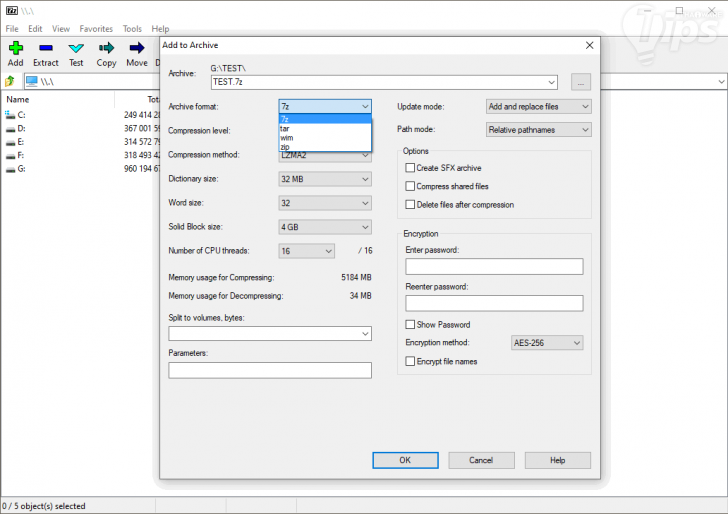Enable Encrypt file names checkbox
Screen dimensions: 728x514
pyautogui.click(x=410, y=361)
